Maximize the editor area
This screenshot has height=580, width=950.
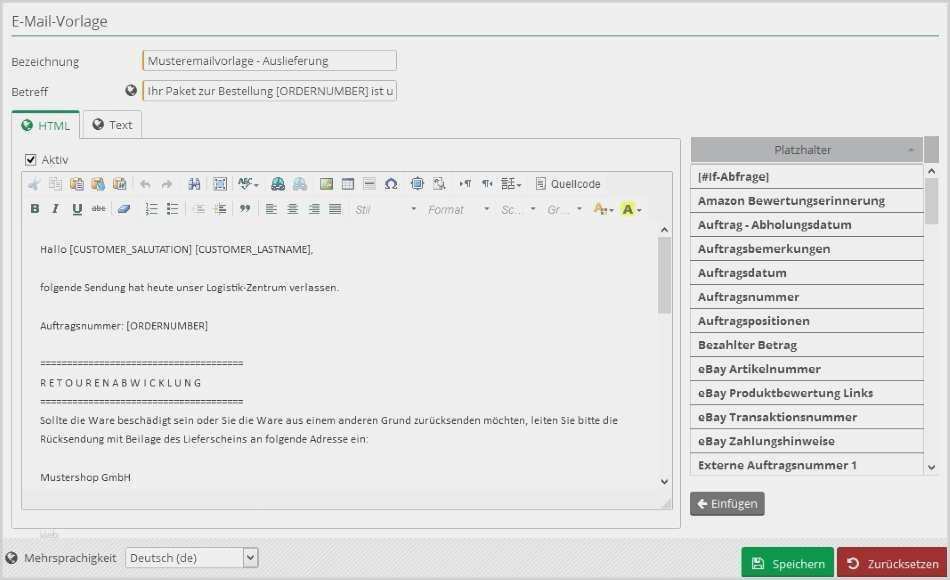tap(417, 184)
